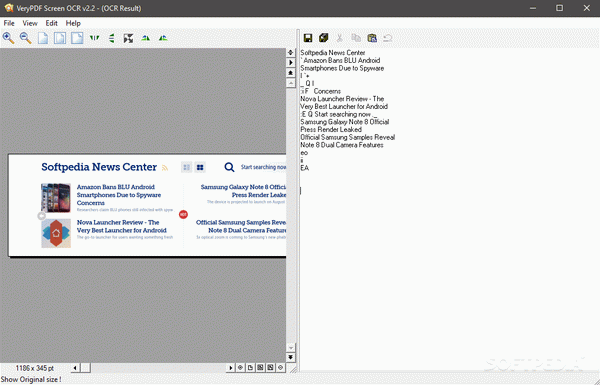This screenshot has height=385, width=600.
Task: Click 'Softpedia News Center' line in OCR text
Action: [x=333, y=53]
